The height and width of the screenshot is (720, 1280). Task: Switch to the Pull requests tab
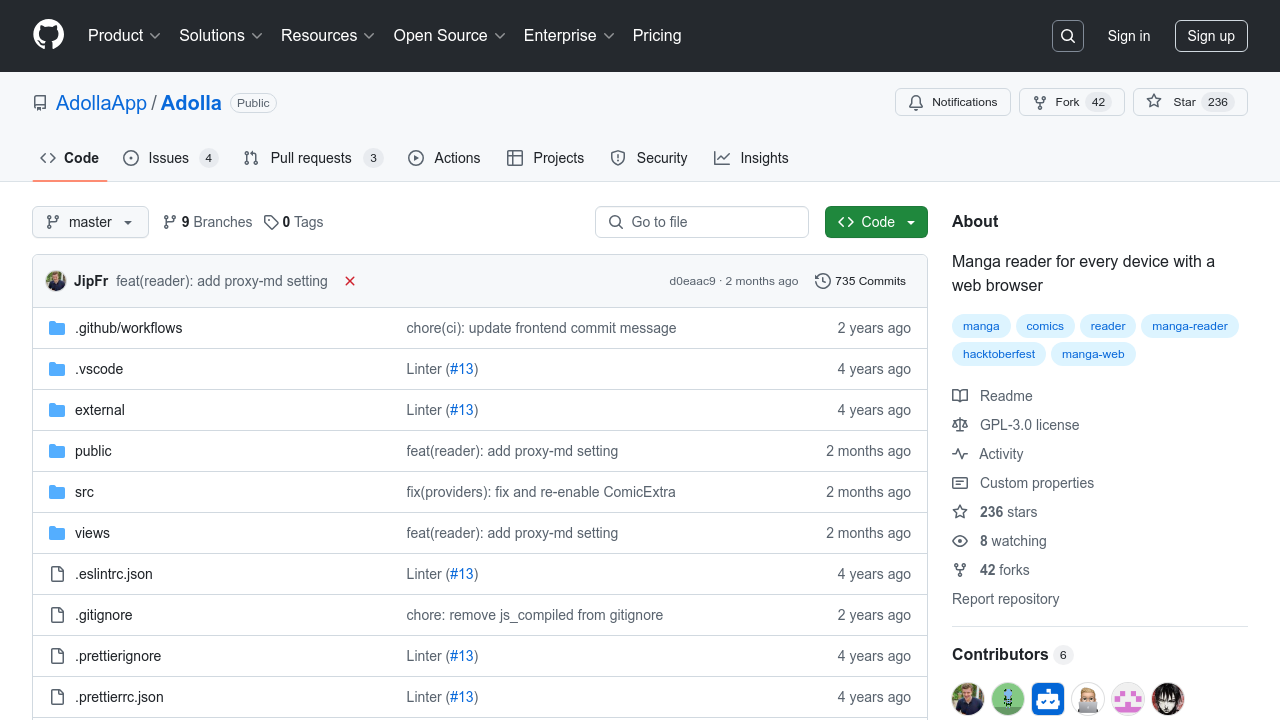[313, 158]
